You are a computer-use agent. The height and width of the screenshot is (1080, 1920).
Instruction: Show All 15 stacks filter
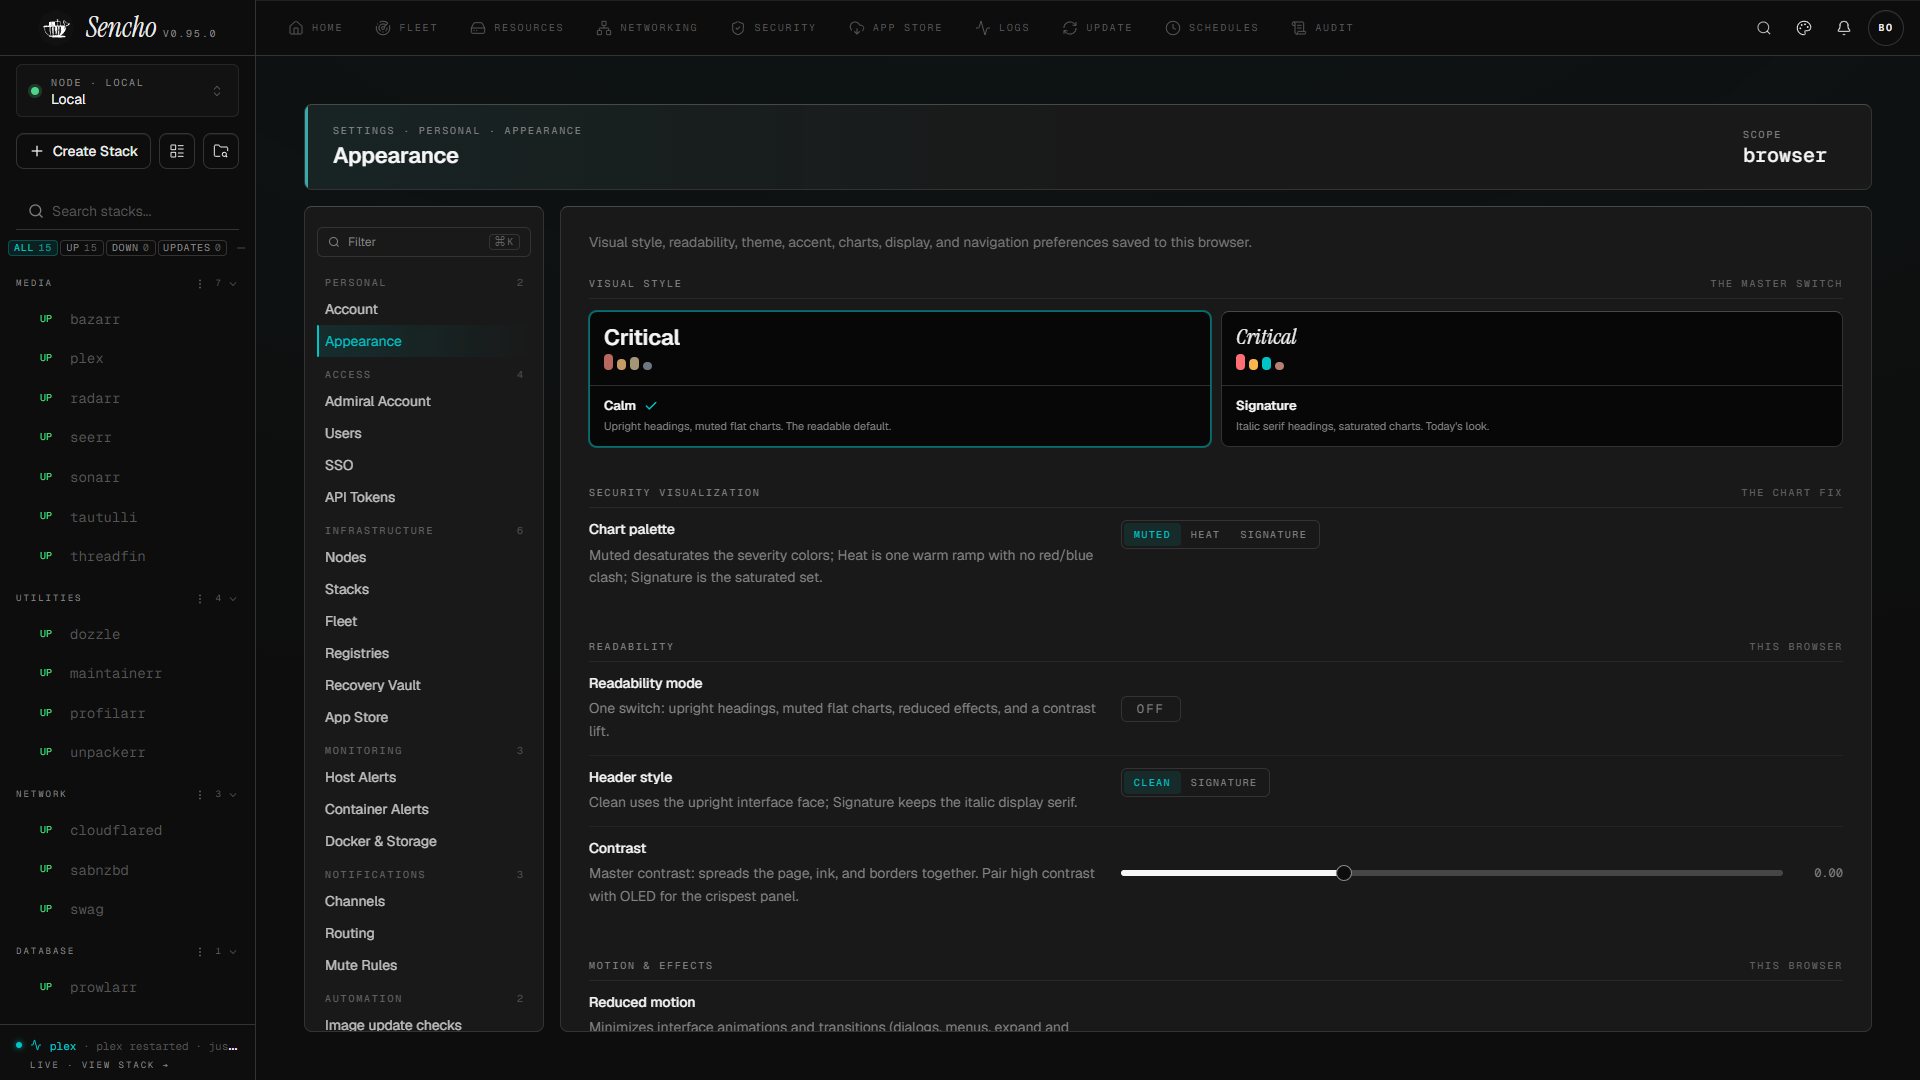(33, 248)
